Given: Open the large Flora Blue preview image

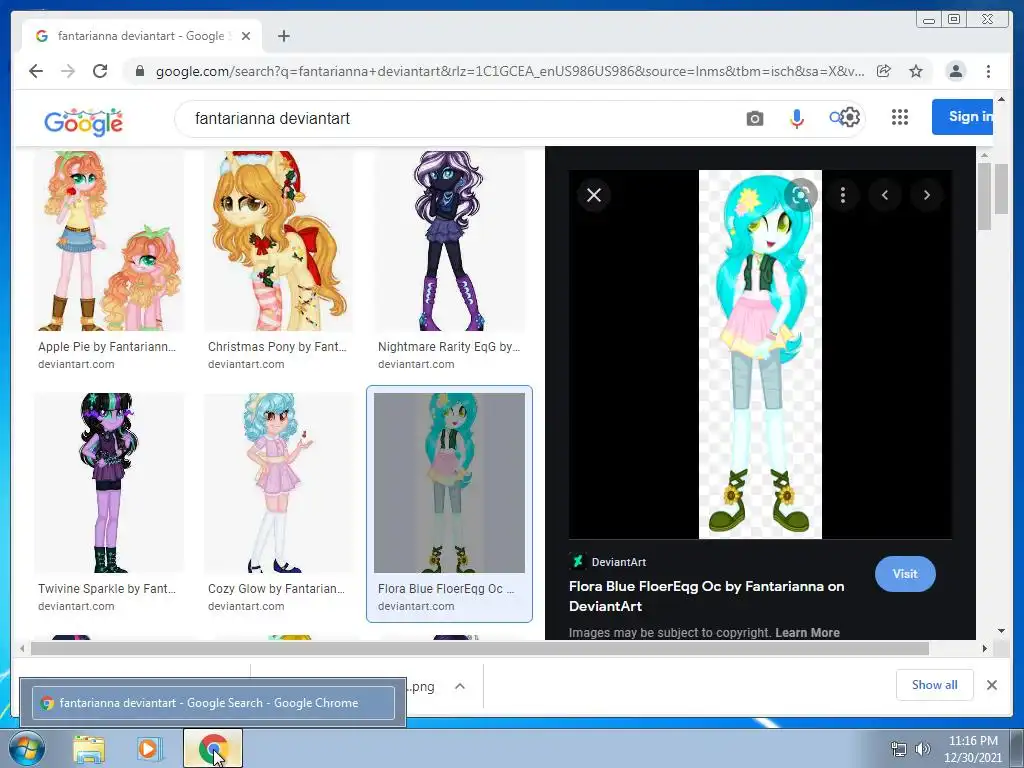Looking at the screenshot, I should pyautogui.click(x=760, y=355).
